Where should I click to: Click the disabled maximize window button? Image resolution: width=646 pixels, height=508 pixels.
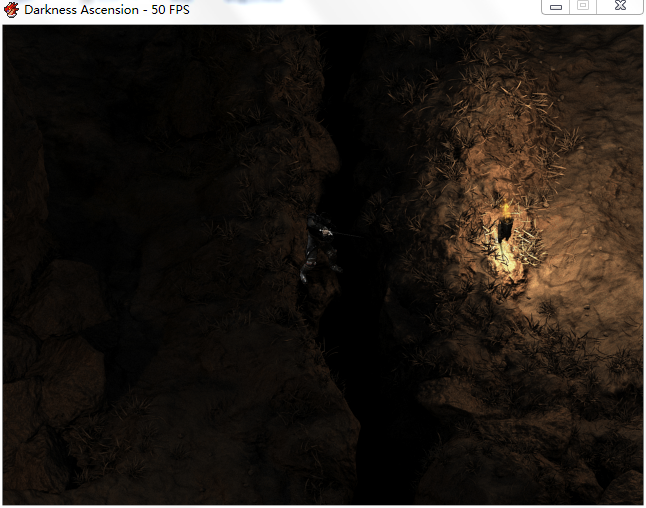583,7
